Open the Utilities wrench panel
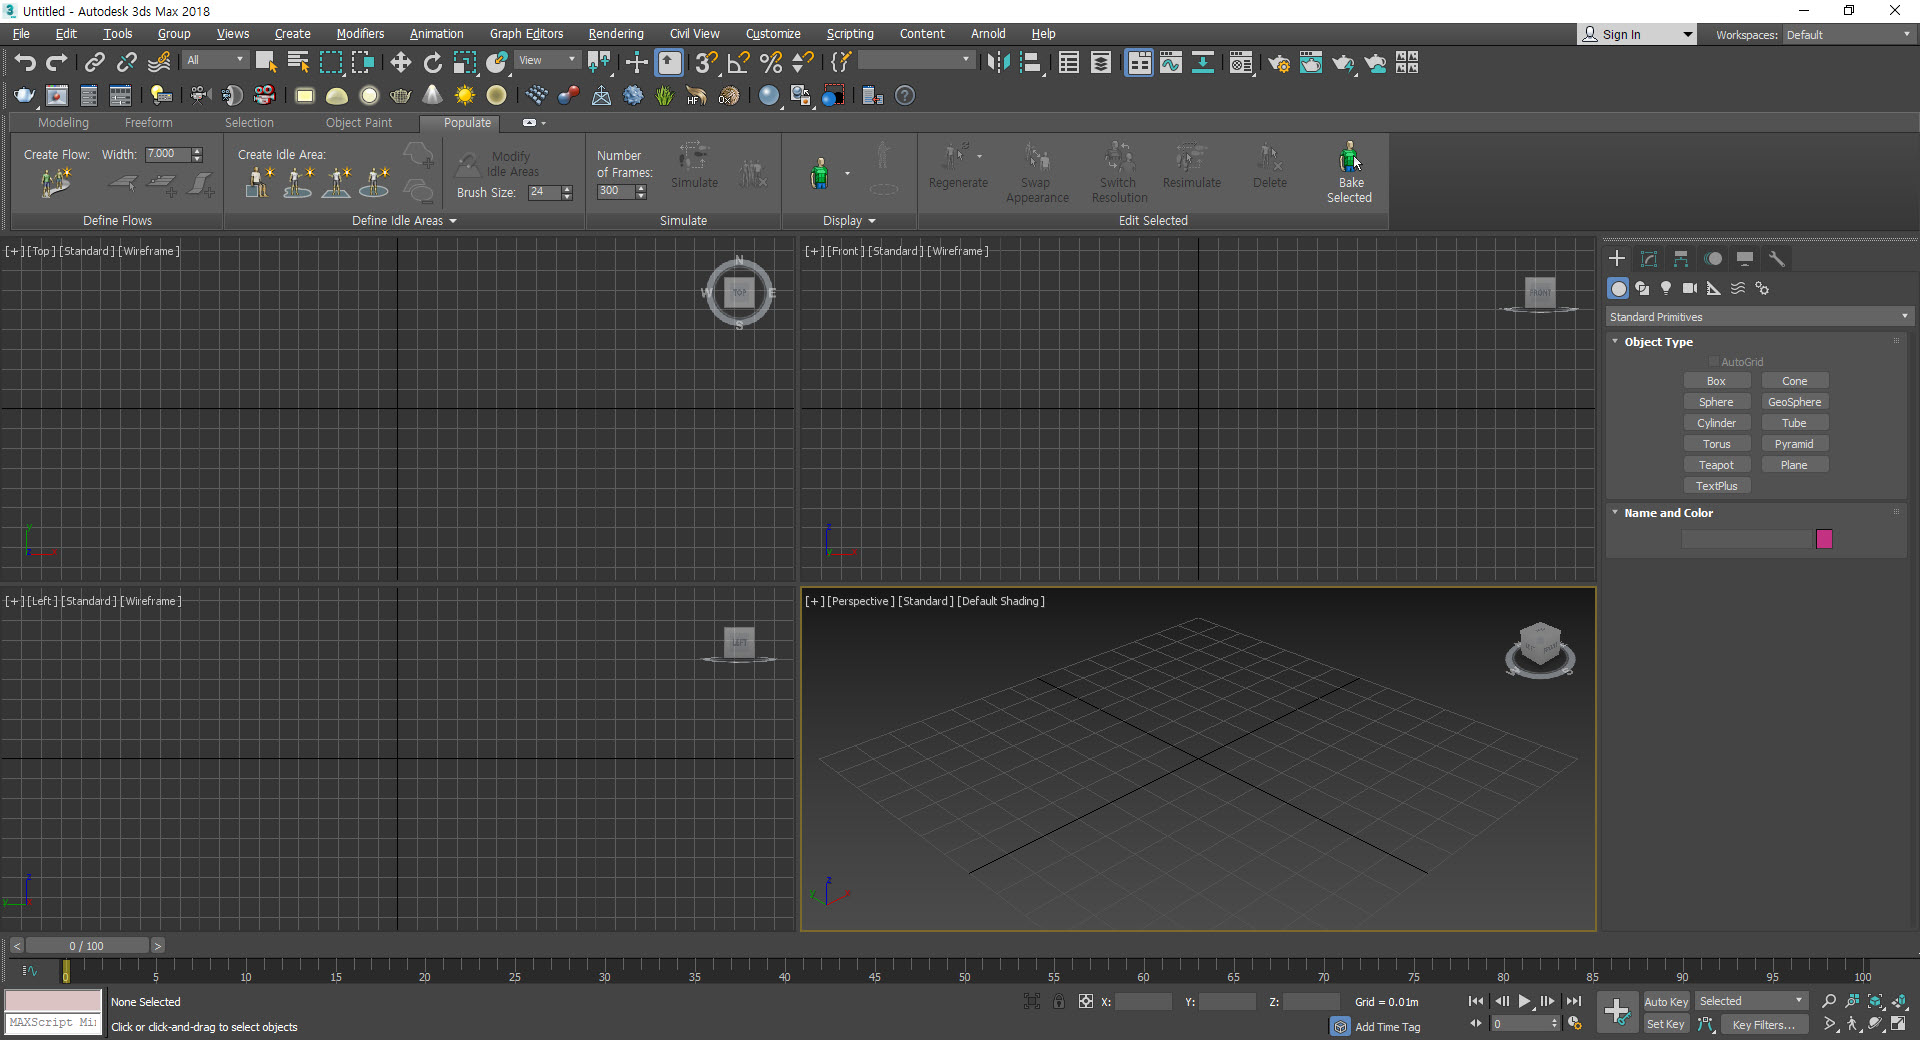 (x=1777, y=258)
